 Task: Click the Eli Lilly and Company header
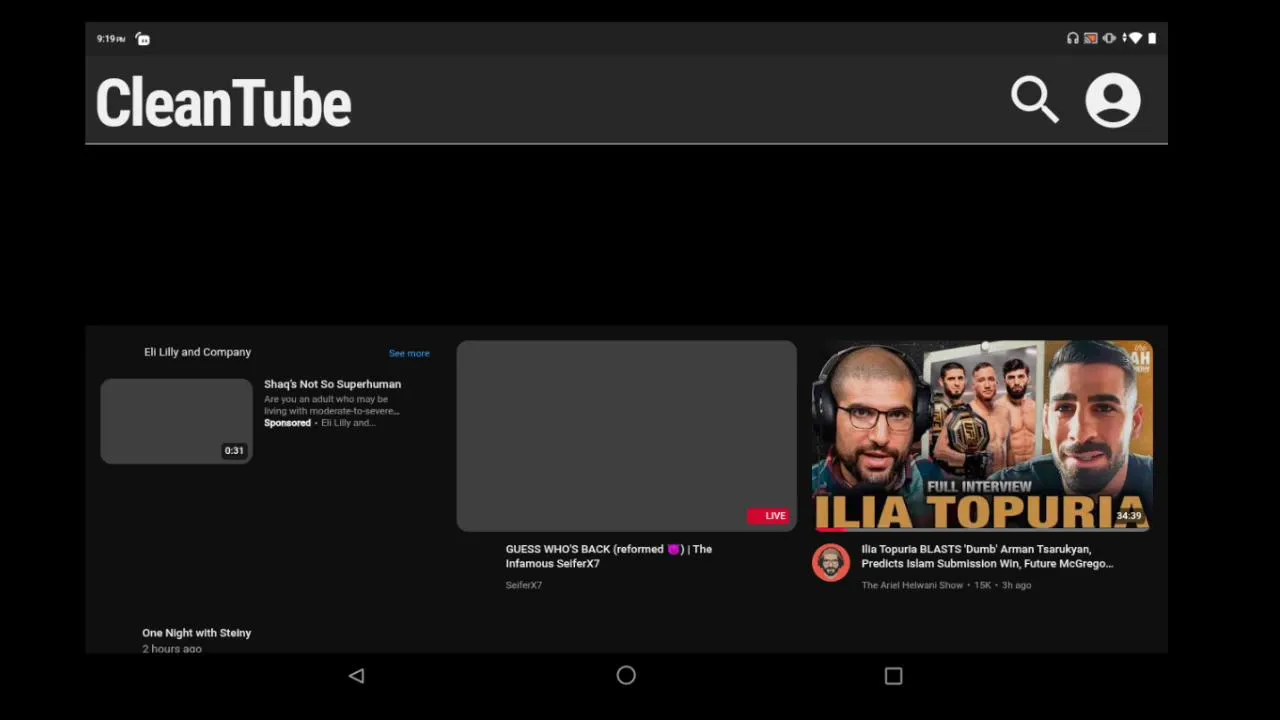197,352
